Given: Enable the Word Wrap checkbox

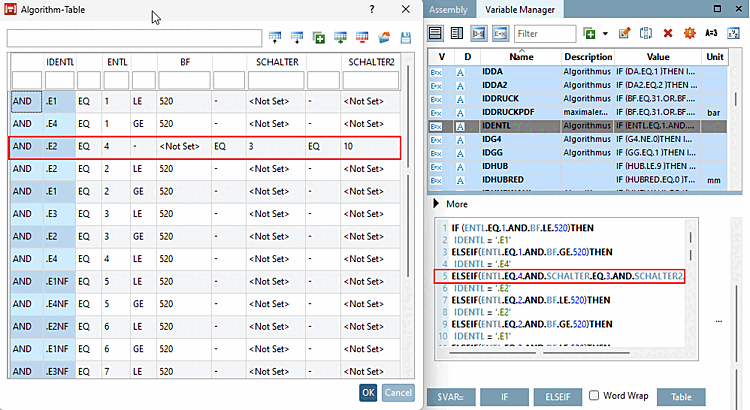Looking at the screenshot, I should point(594,395).
